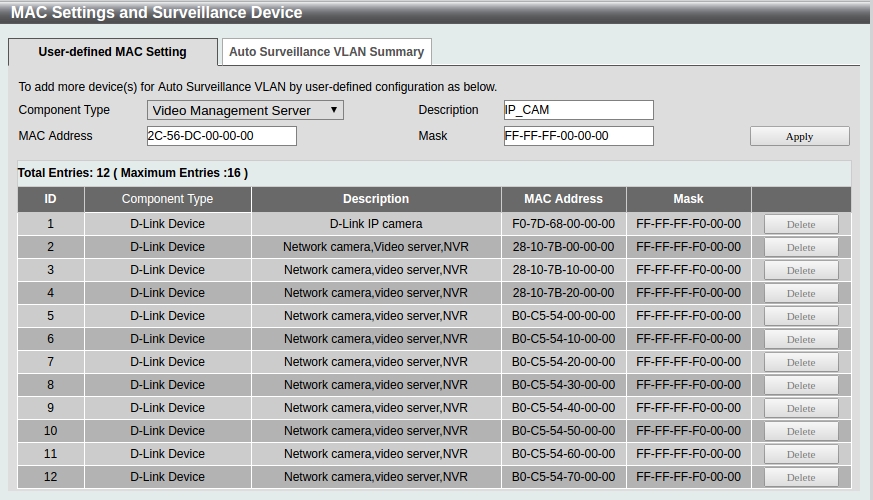Click Delete on row ID 7
The height and width of the screenshot is (500, 873).
coord(801,362)
